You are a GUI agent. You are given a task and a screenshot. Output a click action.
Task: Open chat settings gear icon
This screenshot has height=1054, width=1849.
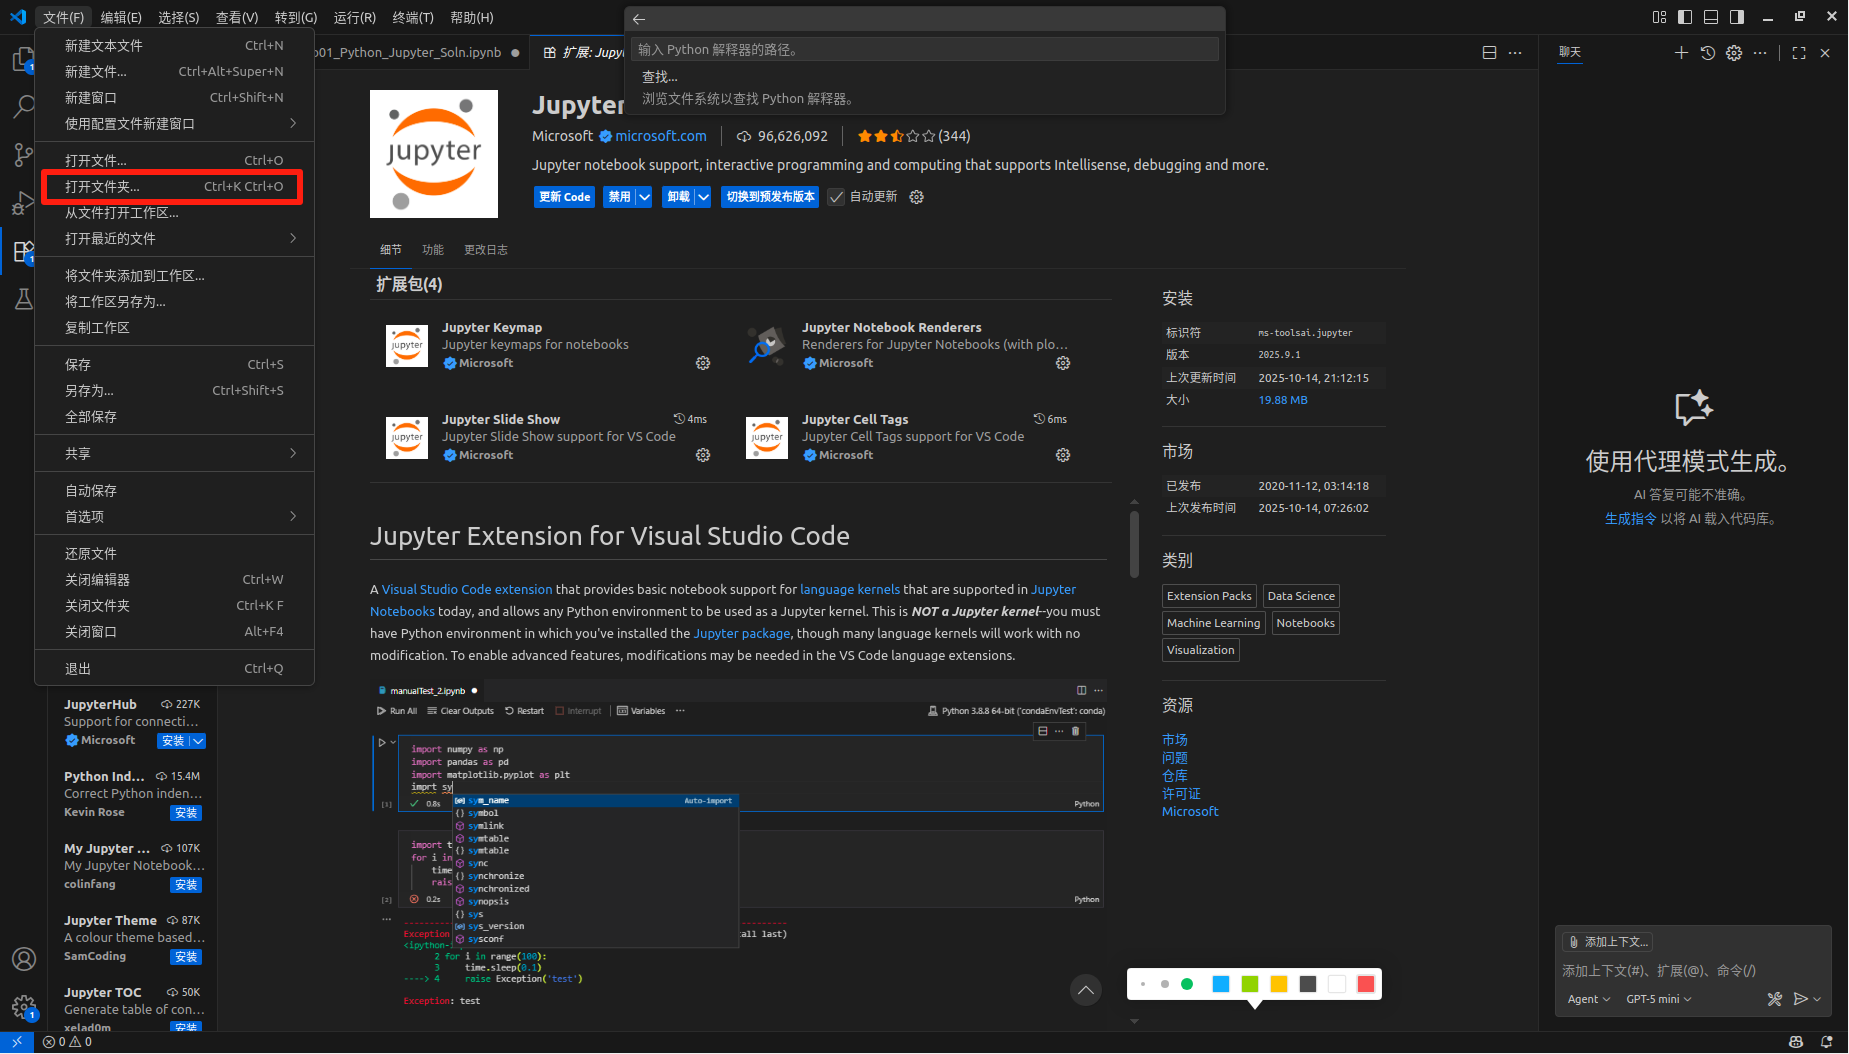pyautogui.click(x=1734, y=53)
